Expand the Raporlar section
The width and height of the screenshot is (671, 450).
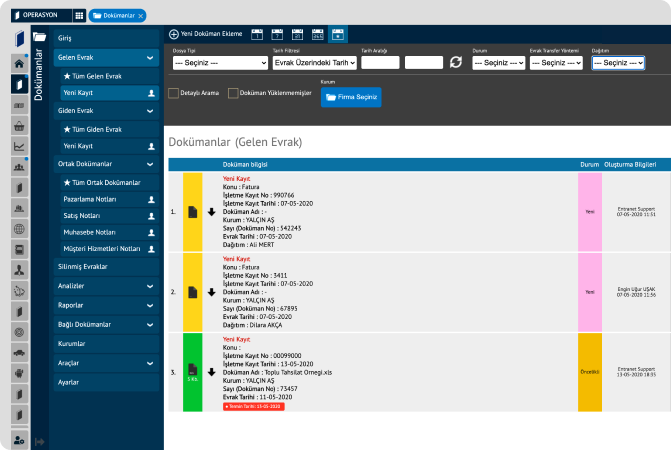[x=106, y=305]
